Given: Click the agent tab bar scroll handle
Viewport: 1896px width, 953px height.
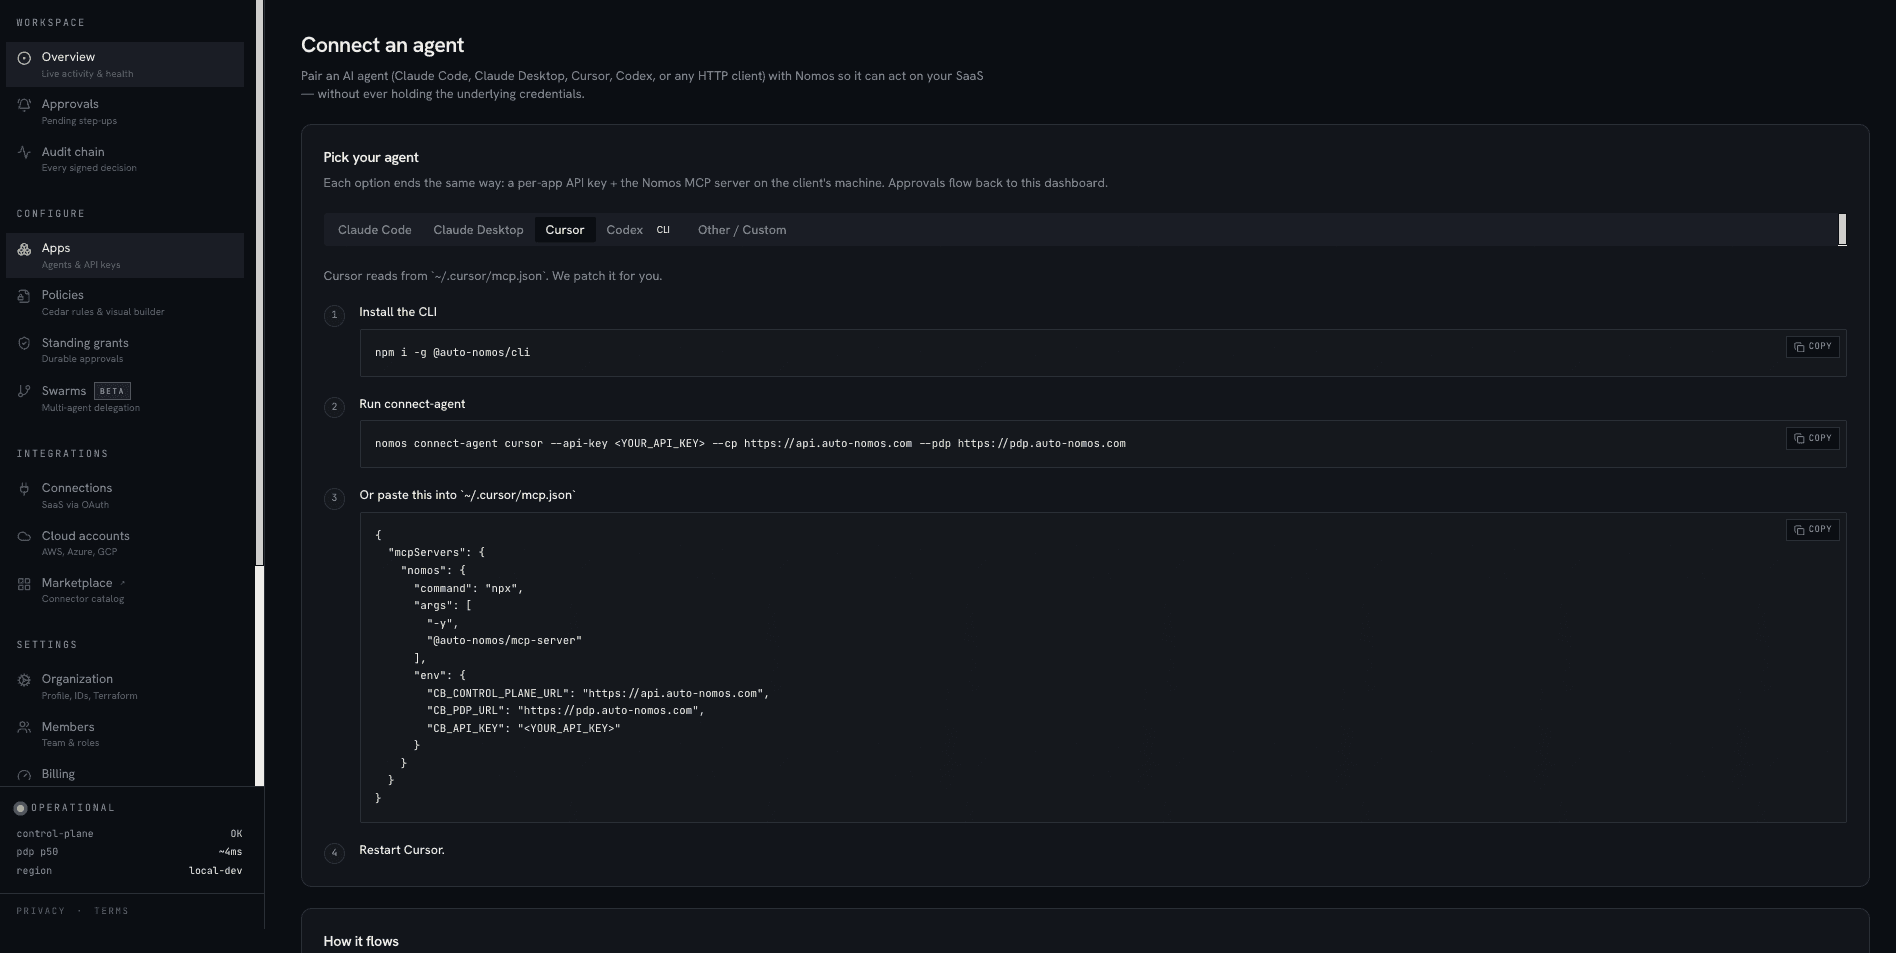Looking at the screenshot, I should (x=1842, y=230).
